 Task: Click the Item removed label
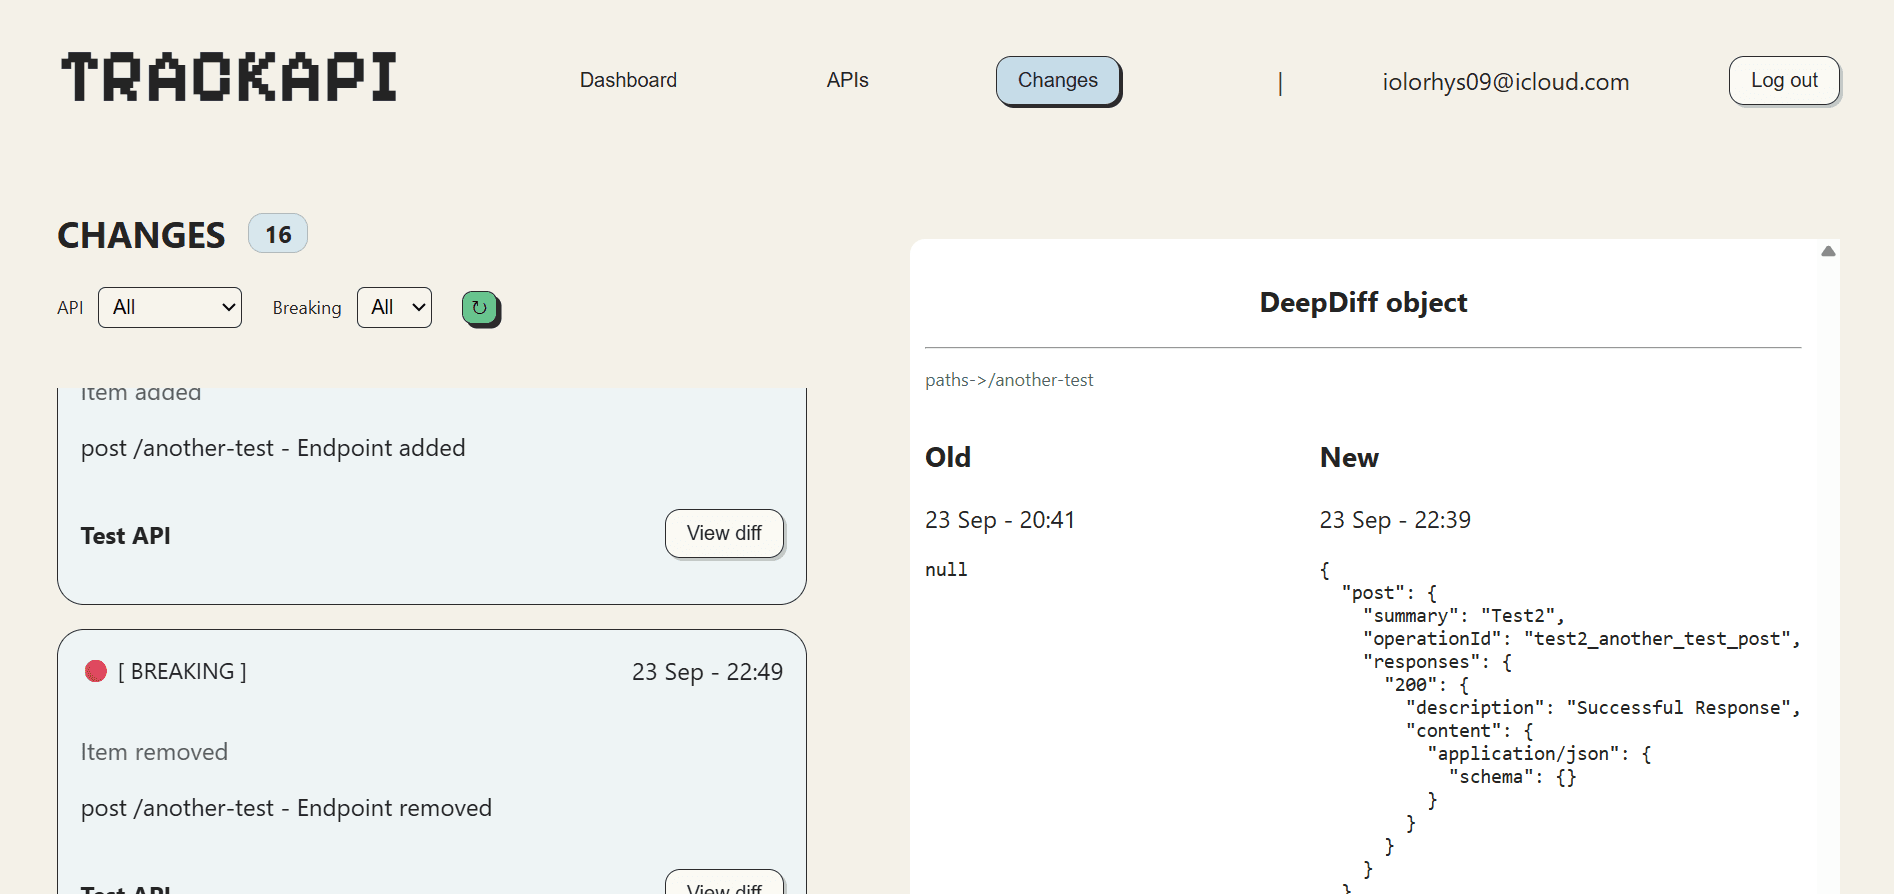(x=154, y=752)
